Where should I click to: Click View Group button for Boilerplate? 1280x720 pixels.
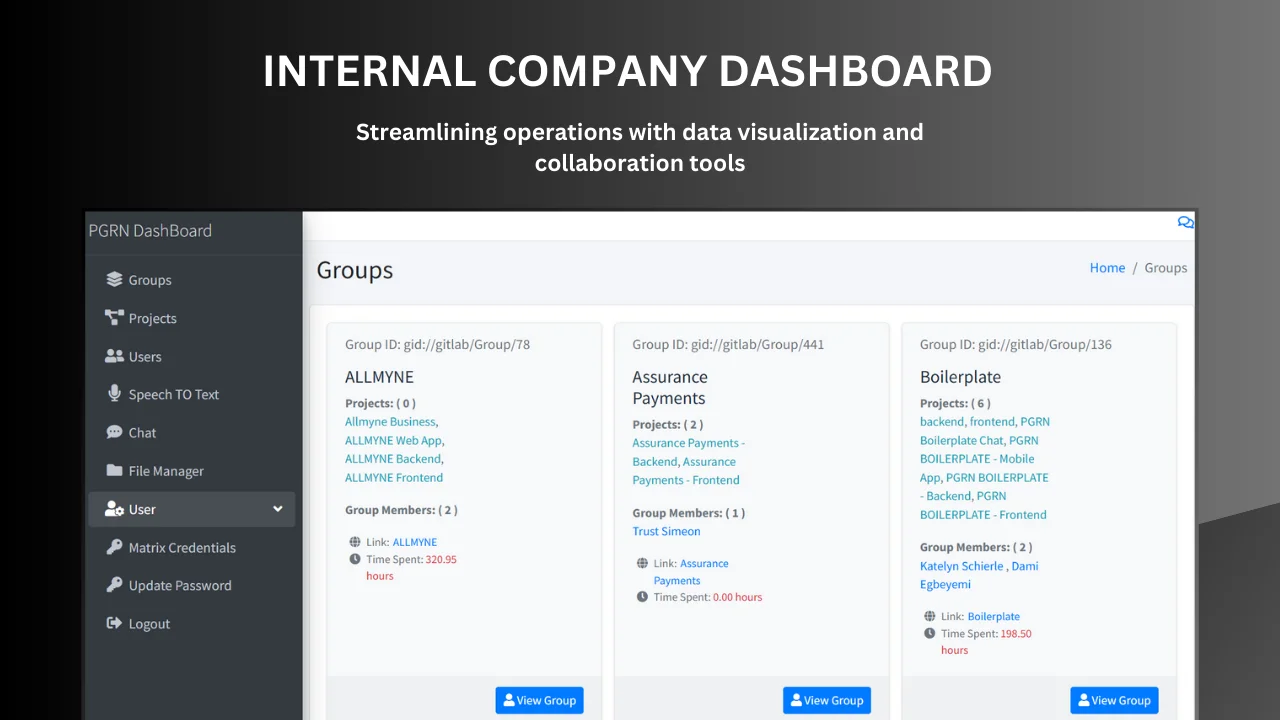coord(1114,700)
